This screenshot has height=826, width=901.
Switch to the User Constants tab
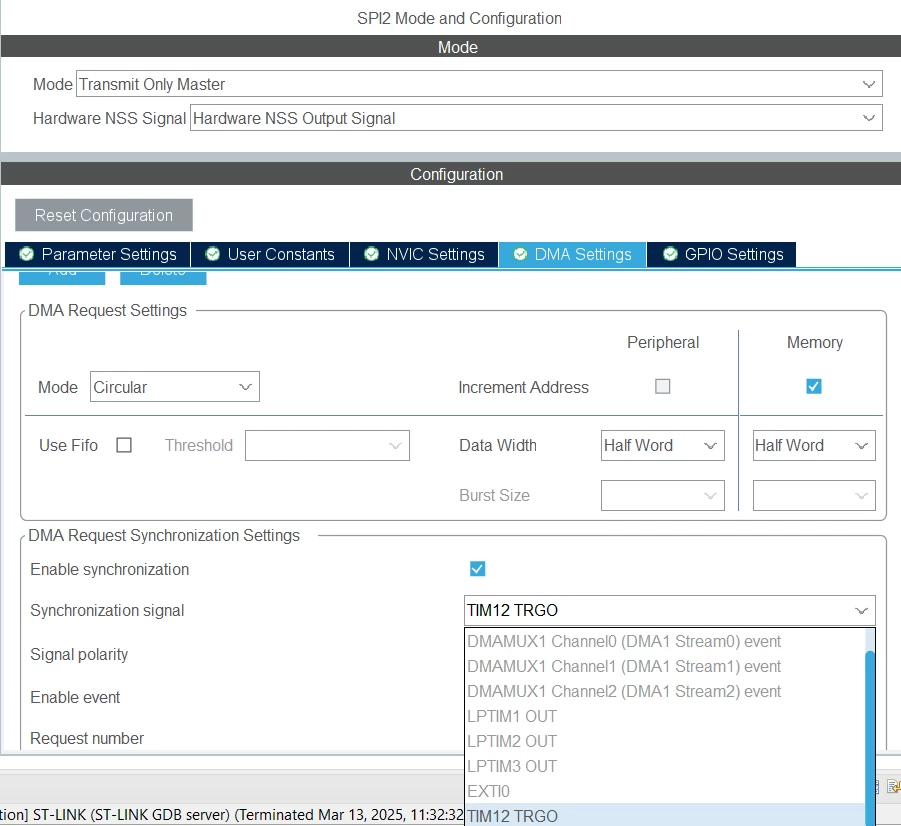(270, 254)
